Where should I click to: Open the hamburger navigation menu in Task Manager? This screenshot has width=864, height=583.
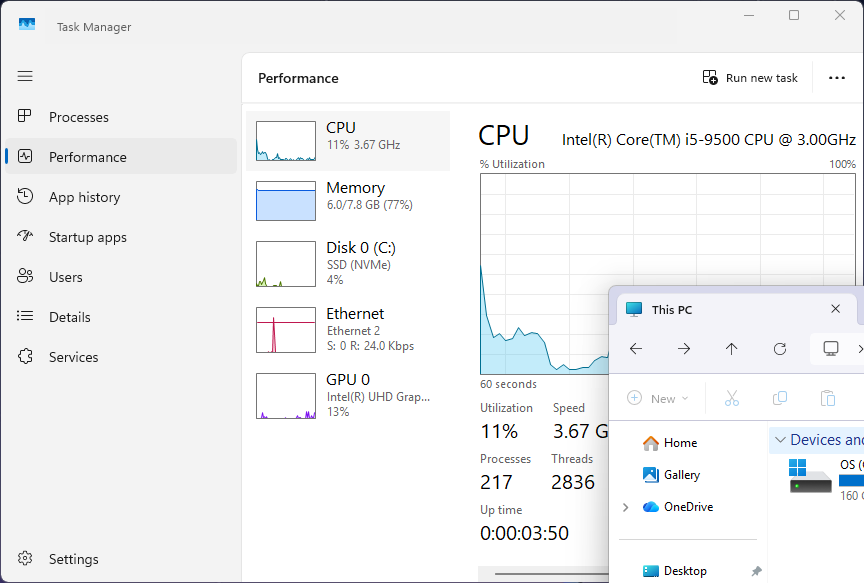25,76
